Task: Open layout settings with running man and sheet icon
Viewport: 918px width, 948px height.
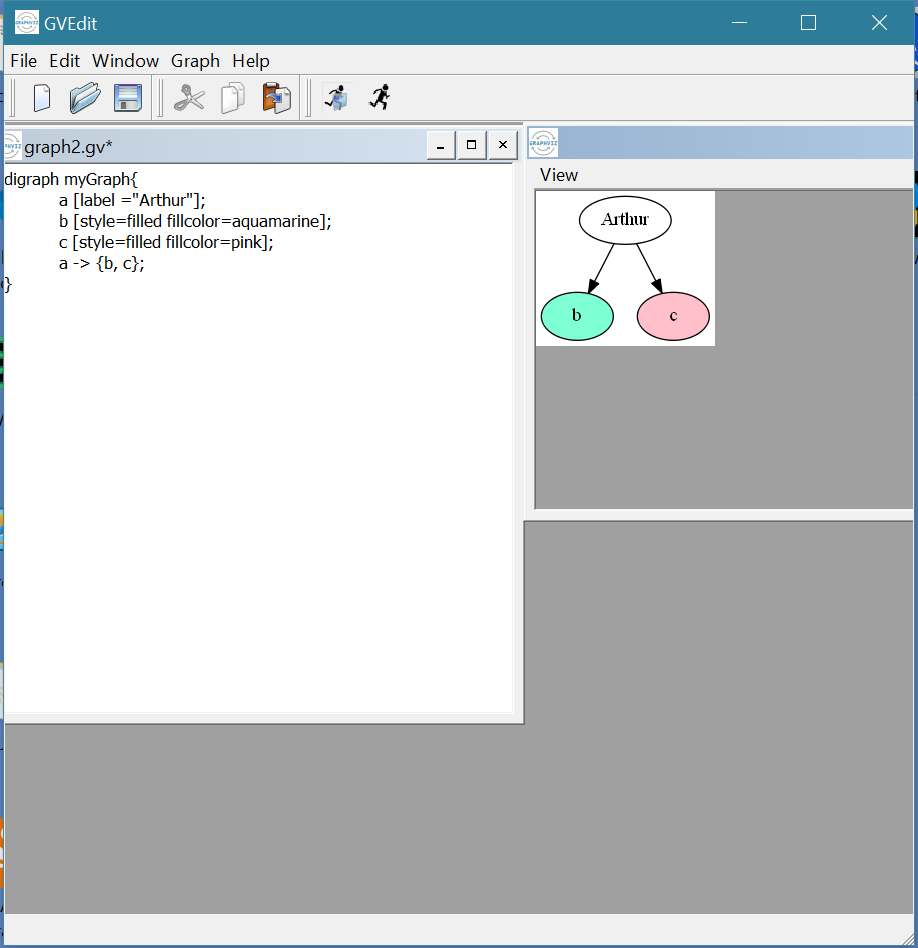Action: coord(337,97)
